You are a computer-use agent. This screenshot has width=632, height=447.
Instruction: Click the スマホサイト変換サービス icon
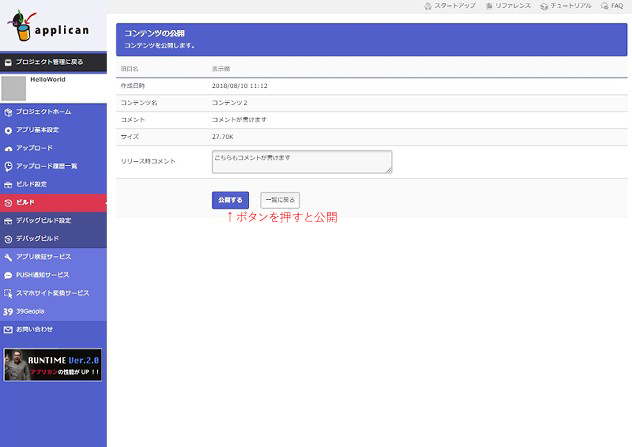point(8,293)
